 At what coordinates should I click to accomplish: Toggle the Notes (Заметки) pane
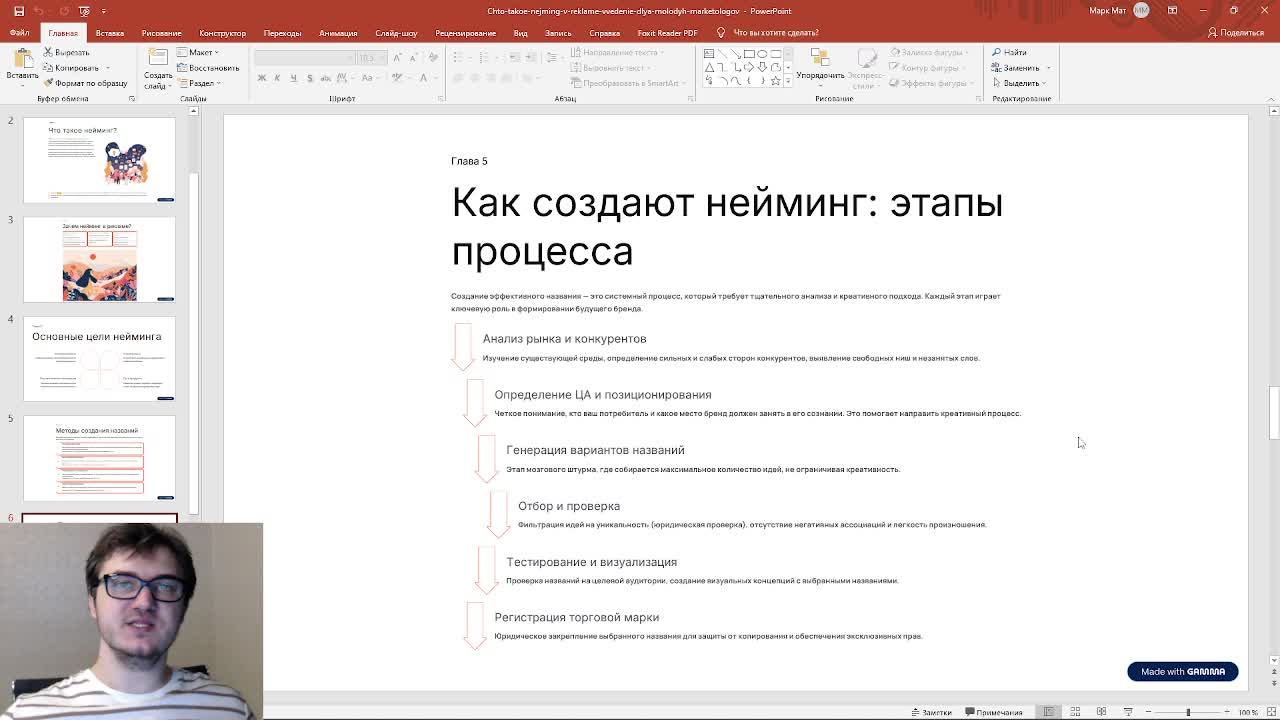931,712
